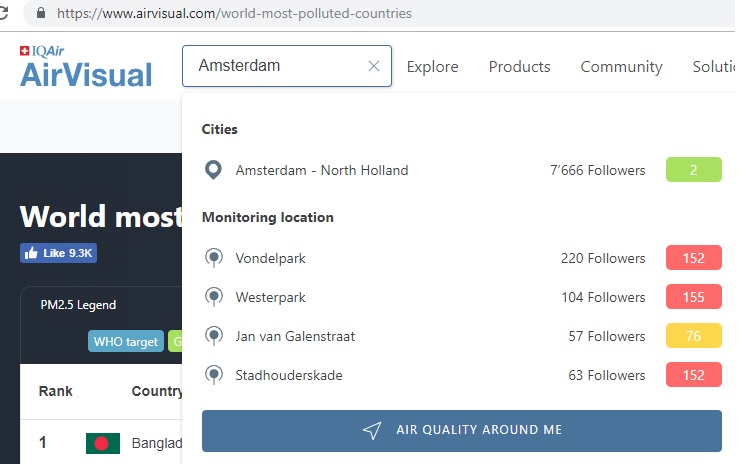Click the 220 Followers text for Vondelpark
This screenshot has width=740, height=464.
point(603,258)
